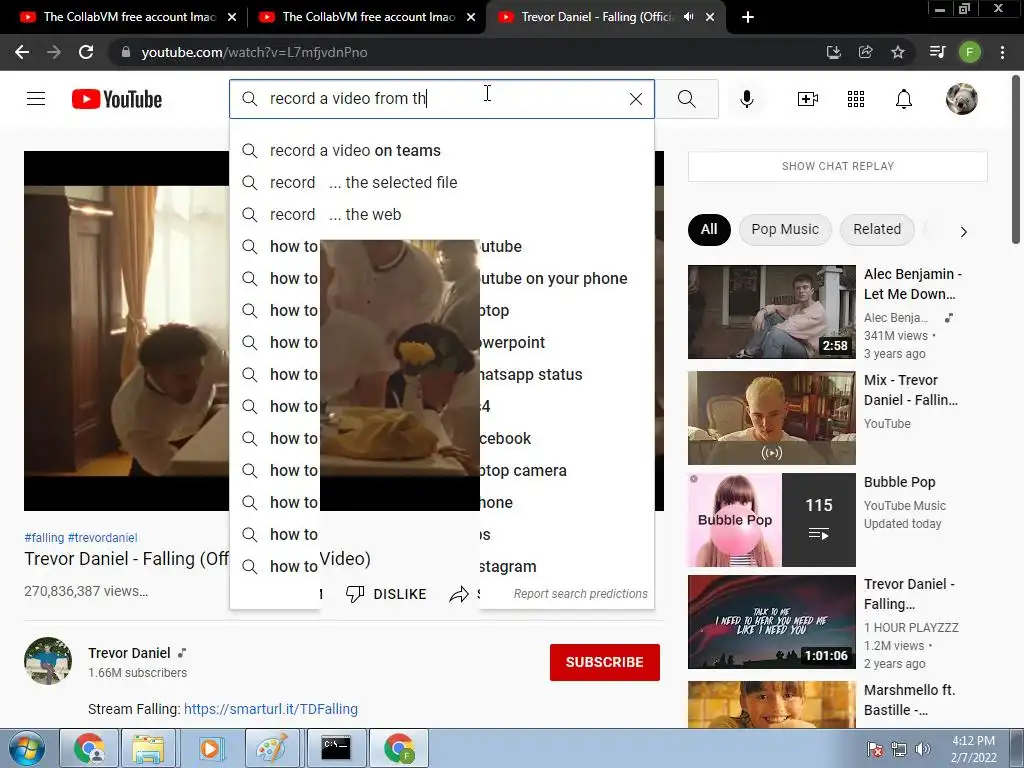Image resolution: width=1024 pixels, height=768 pixels.
Task: Click Alec Benjamin - Let Me Down title
Action: (912, 284)
